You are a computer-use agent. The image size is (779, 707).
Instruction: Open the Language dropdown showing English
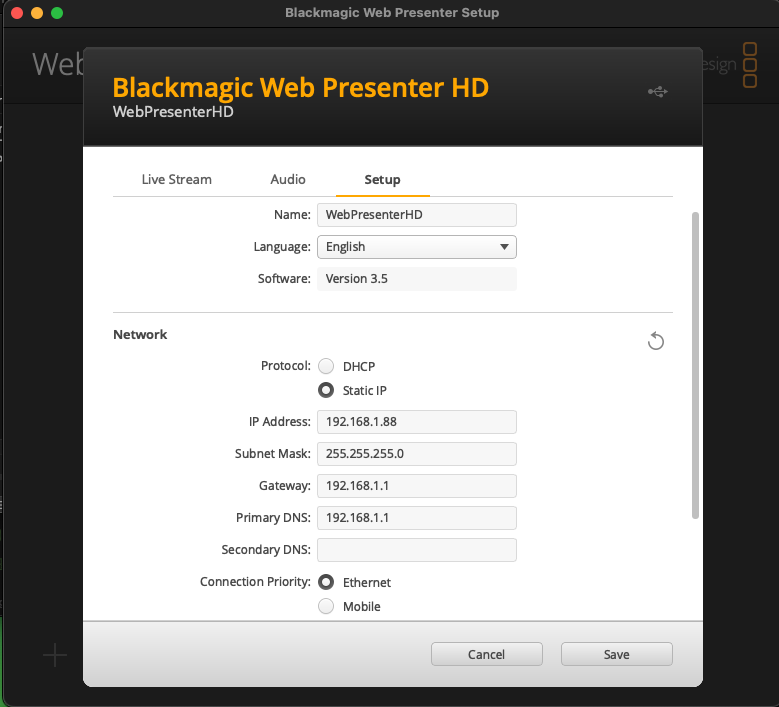(417, 247)
